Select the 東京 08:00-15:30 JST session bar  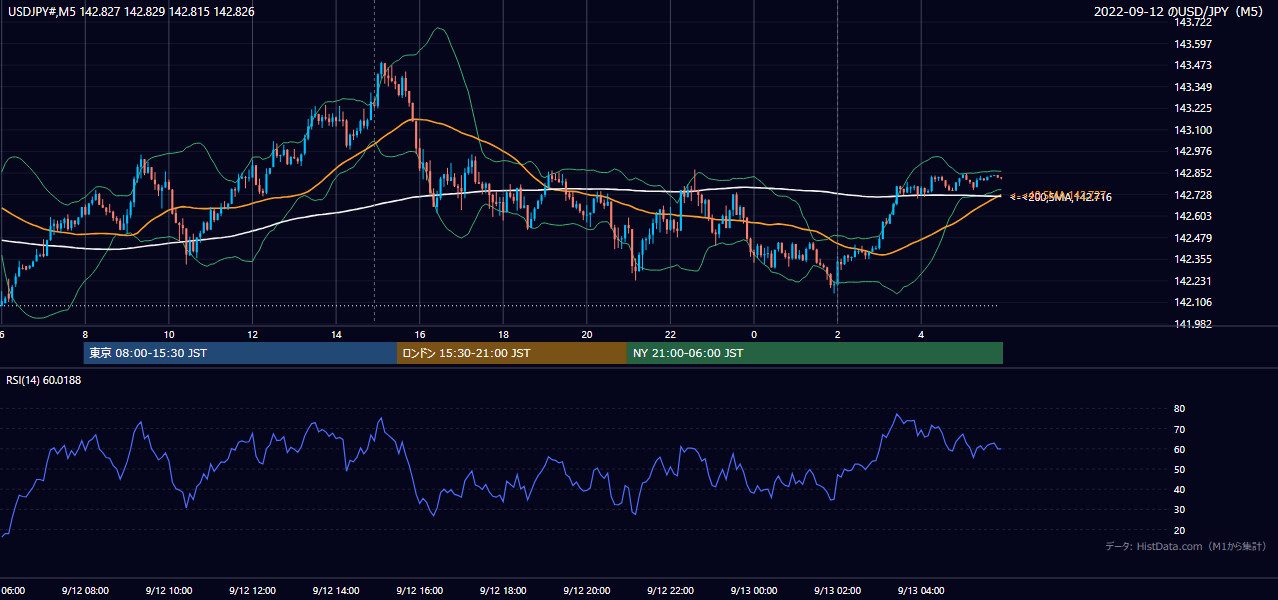pyautogui.click(x=241, y=353)
